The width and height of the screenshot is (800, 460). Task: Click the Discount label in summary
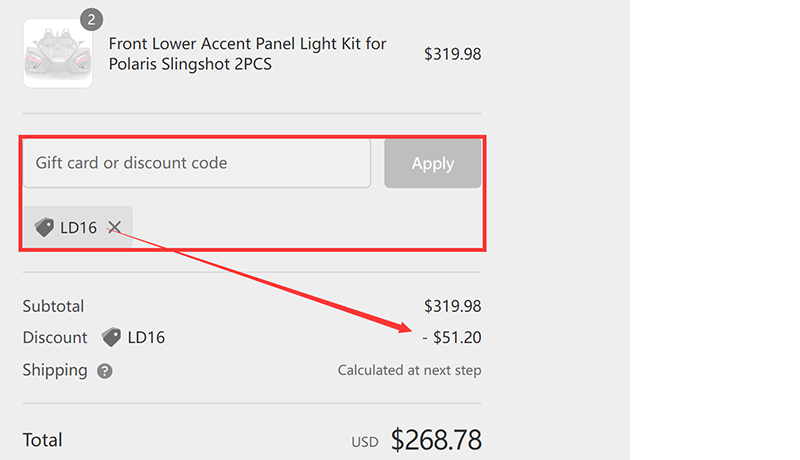[x=55, y=338]
